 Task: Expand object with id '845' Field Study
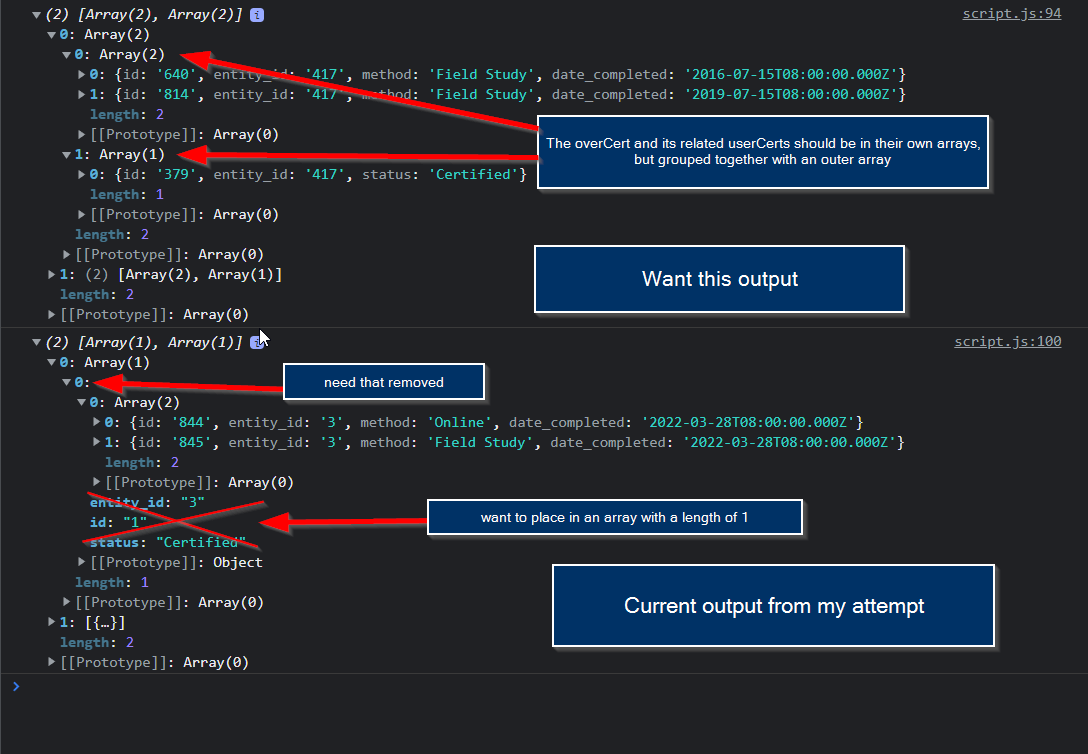pyautogui.click(x=96, y=442)
